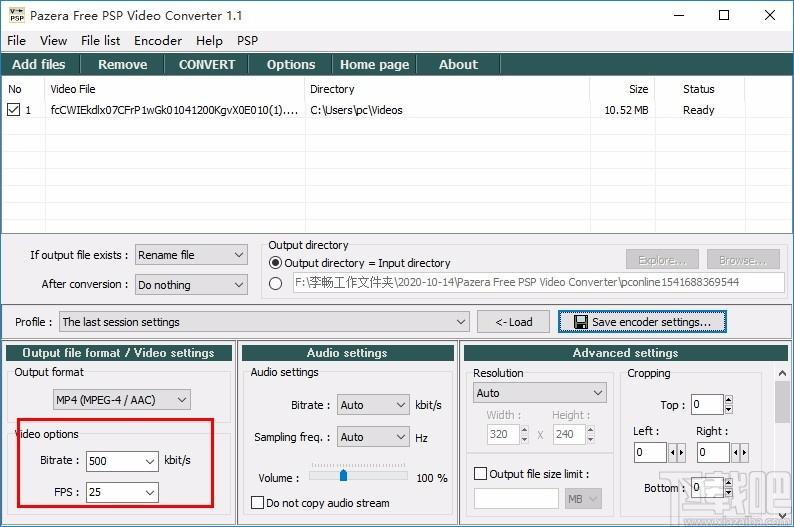Select the custom output path radio button
The image size is (794, 527).
(x=275, y=283)
